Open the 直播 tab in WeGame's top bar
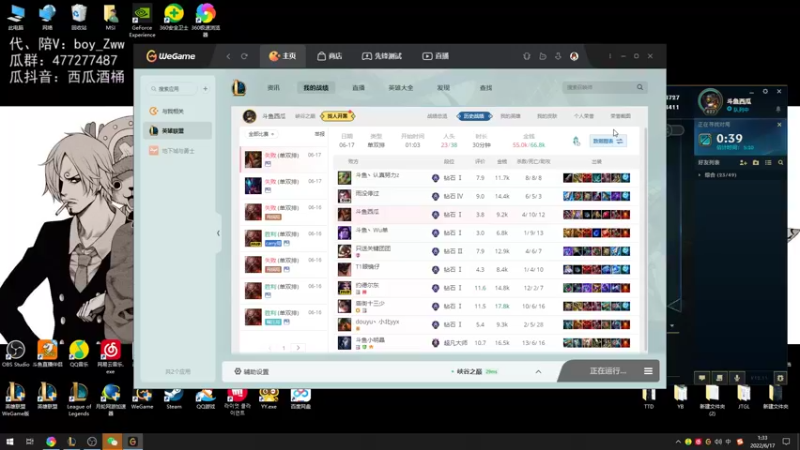This screenshot has height=450, width=800. [436, 56]
